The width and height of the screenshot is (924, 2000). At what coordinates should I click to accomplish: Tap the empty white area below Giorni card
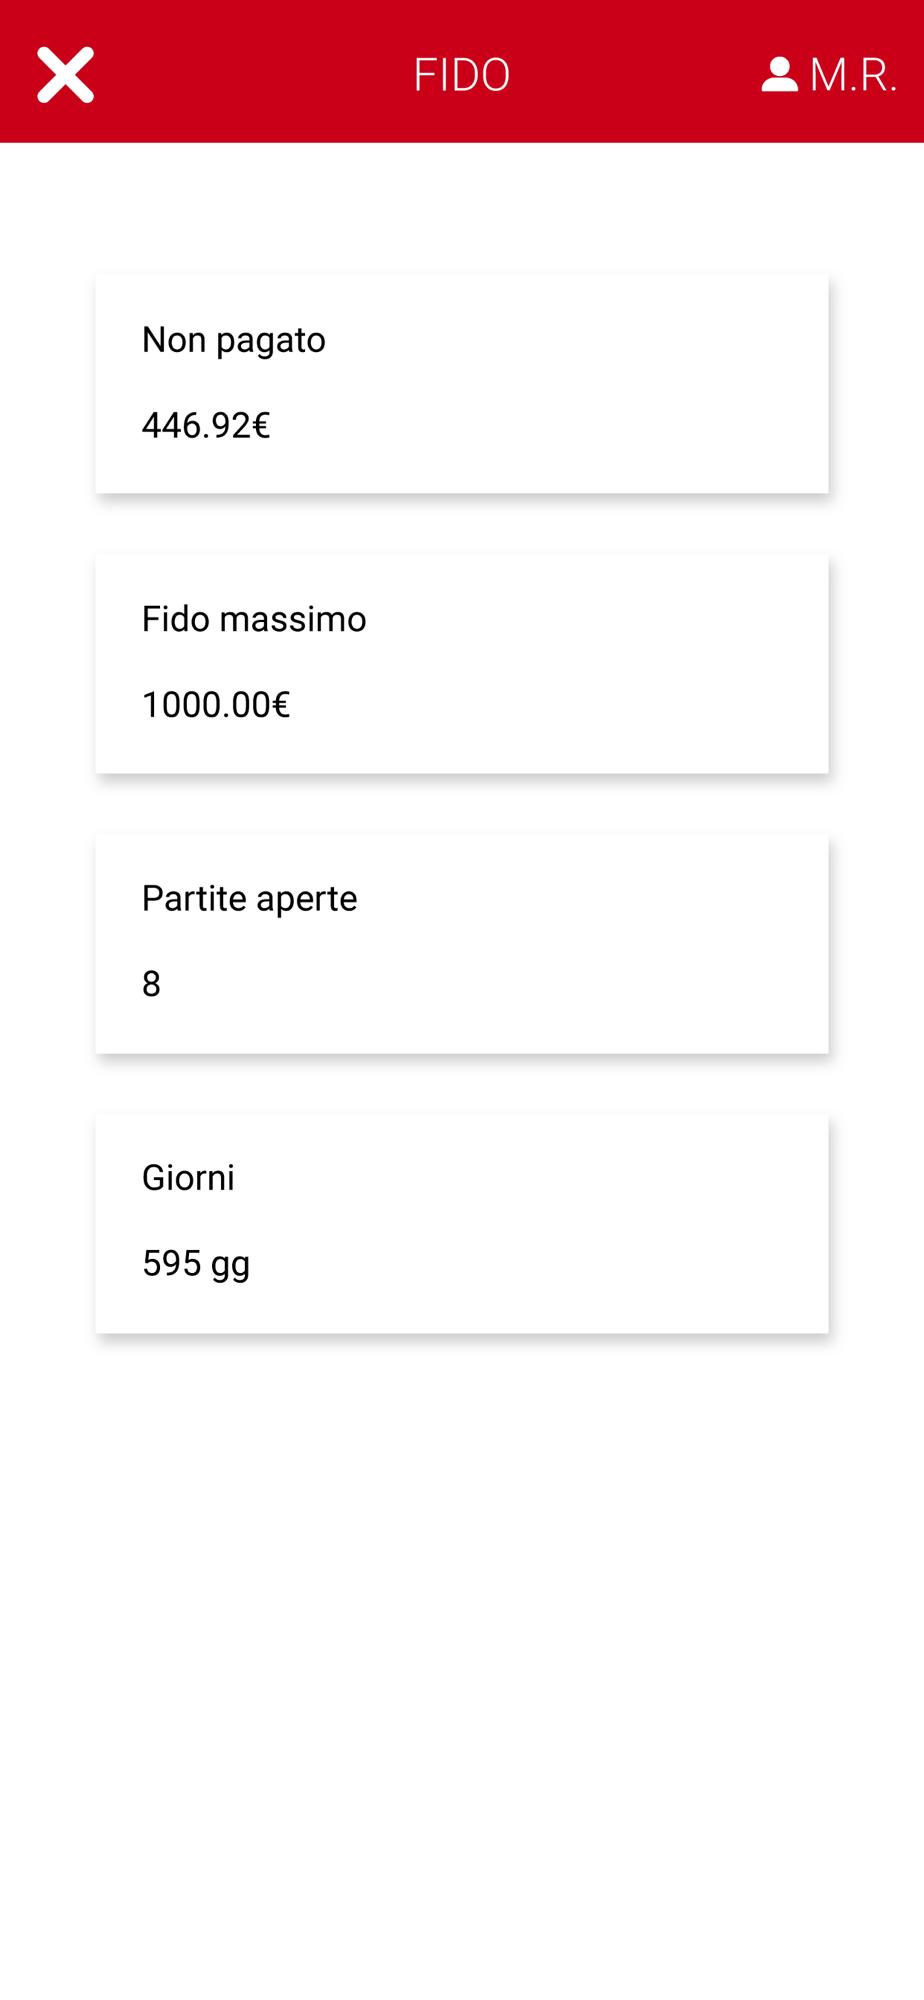coord(462,1660)
